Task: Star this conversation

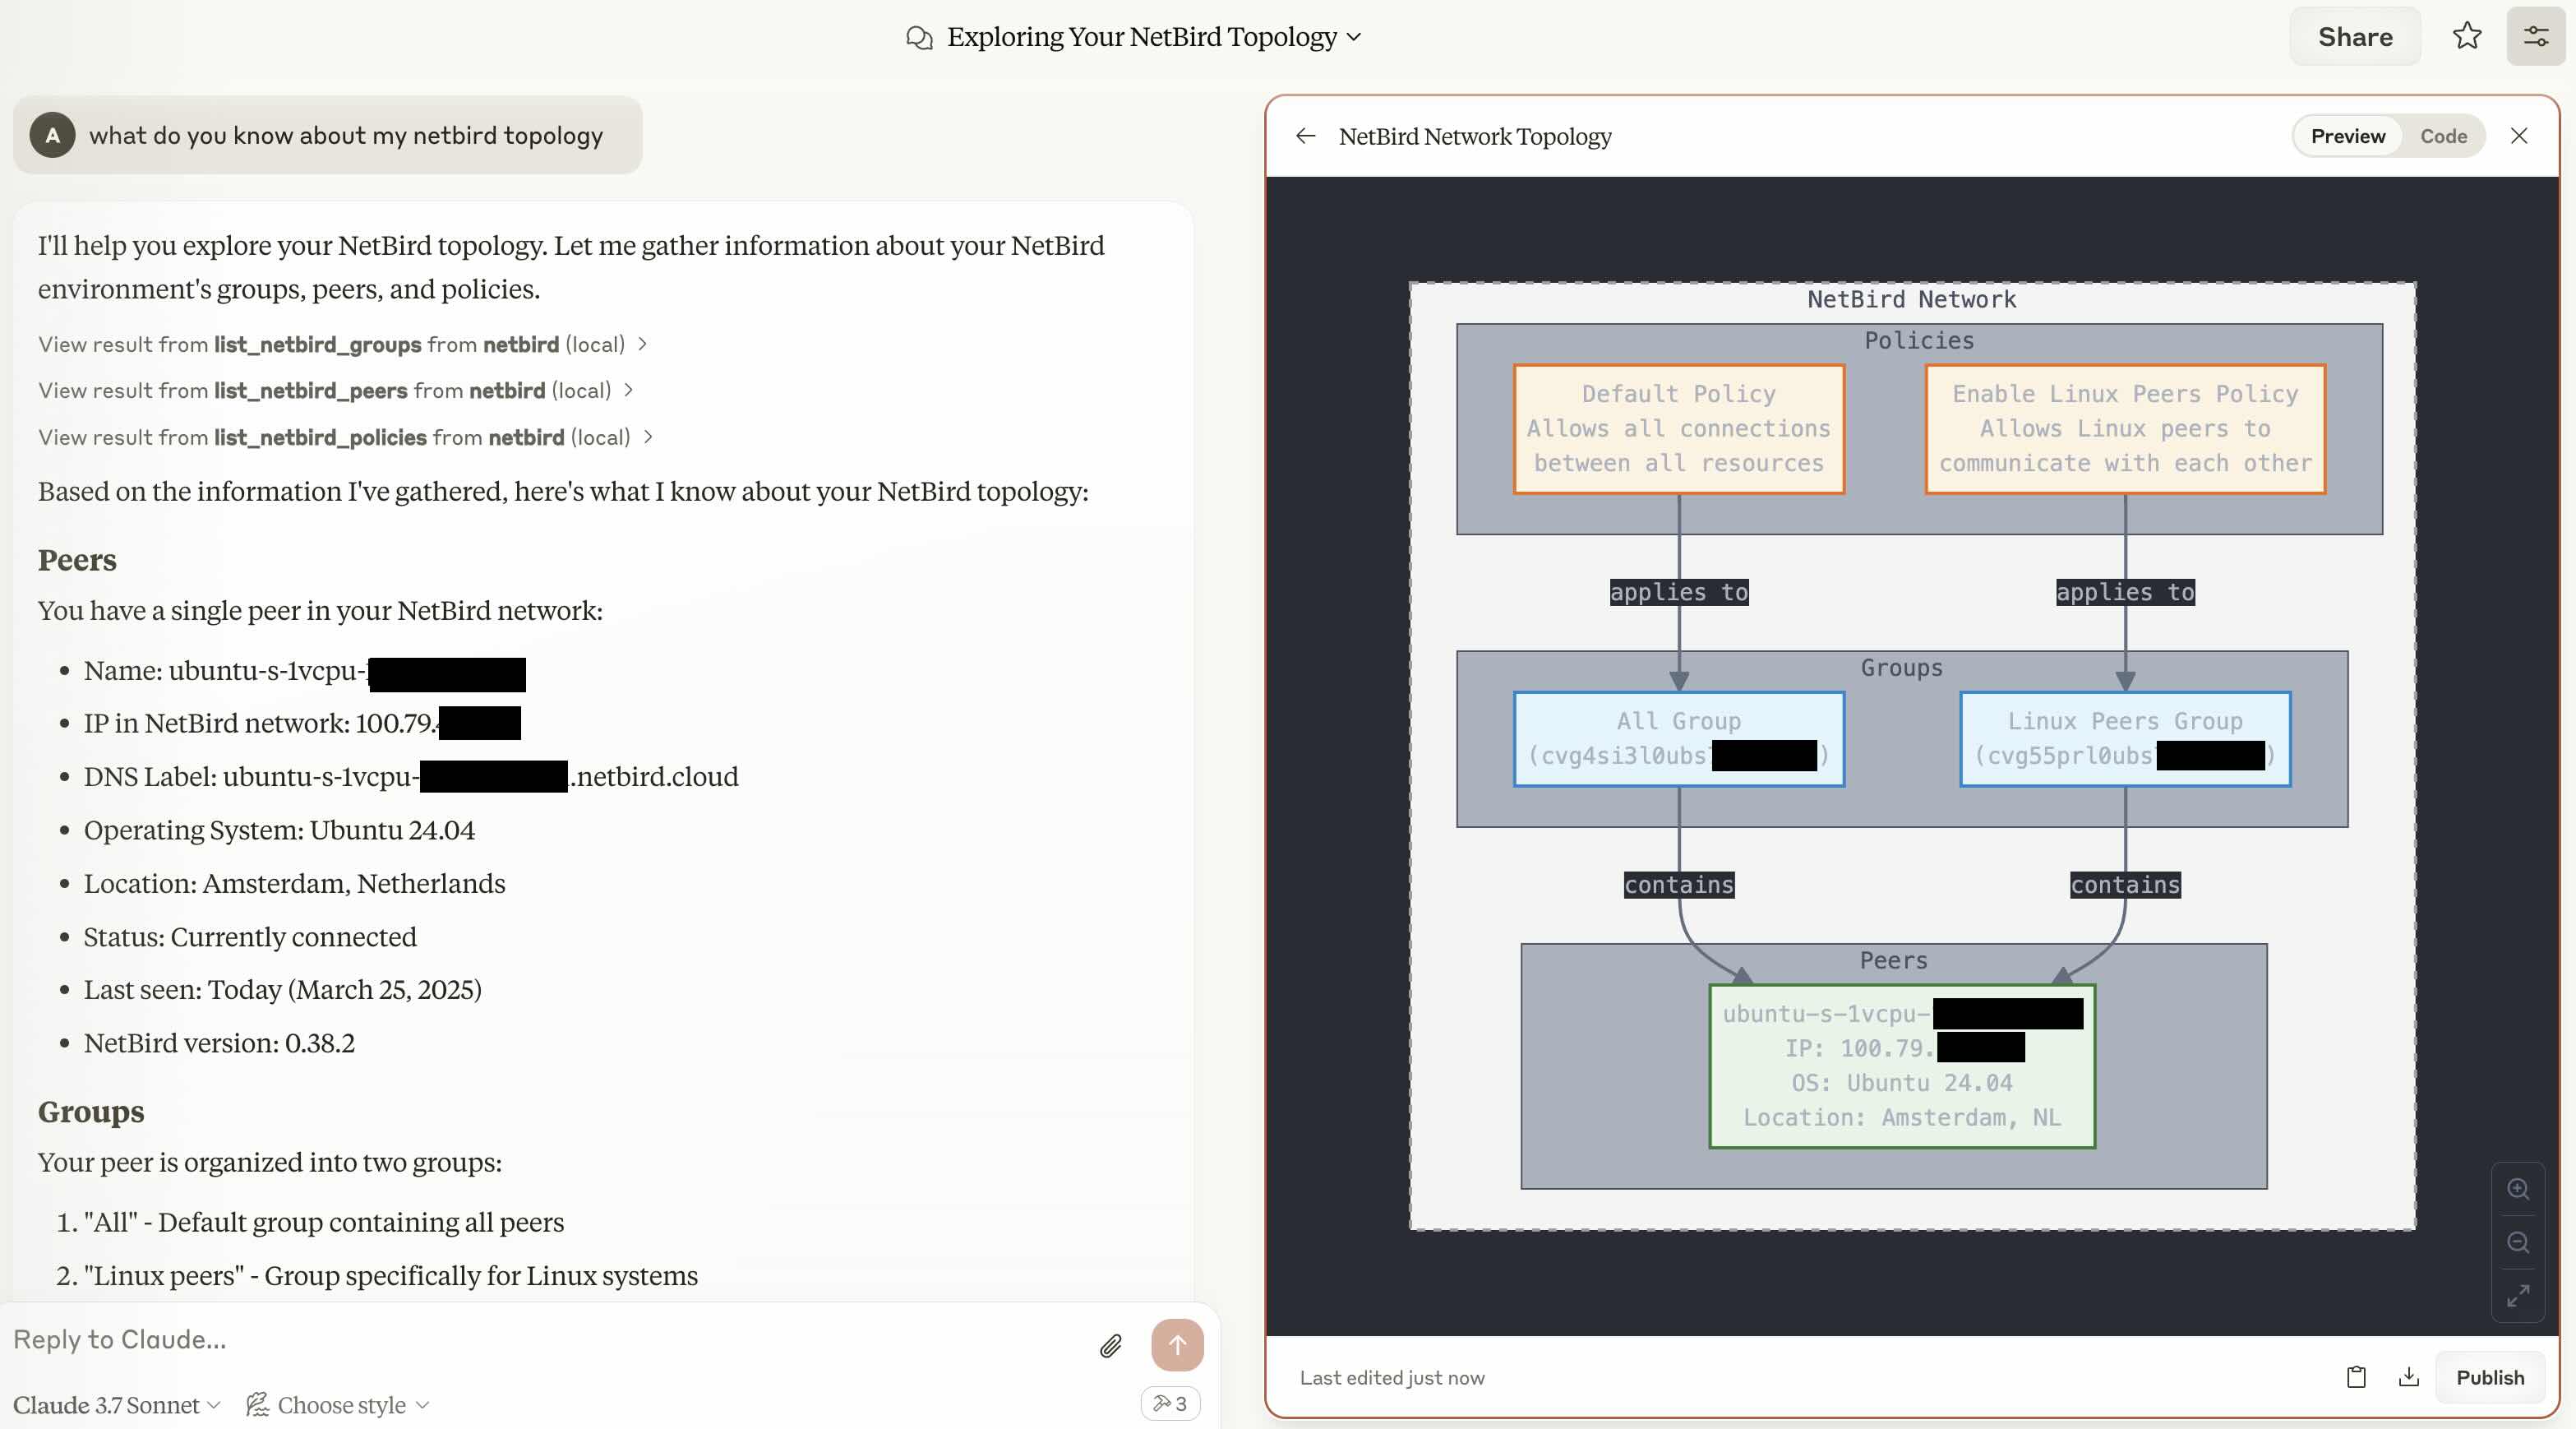Action: point(2466,36)
